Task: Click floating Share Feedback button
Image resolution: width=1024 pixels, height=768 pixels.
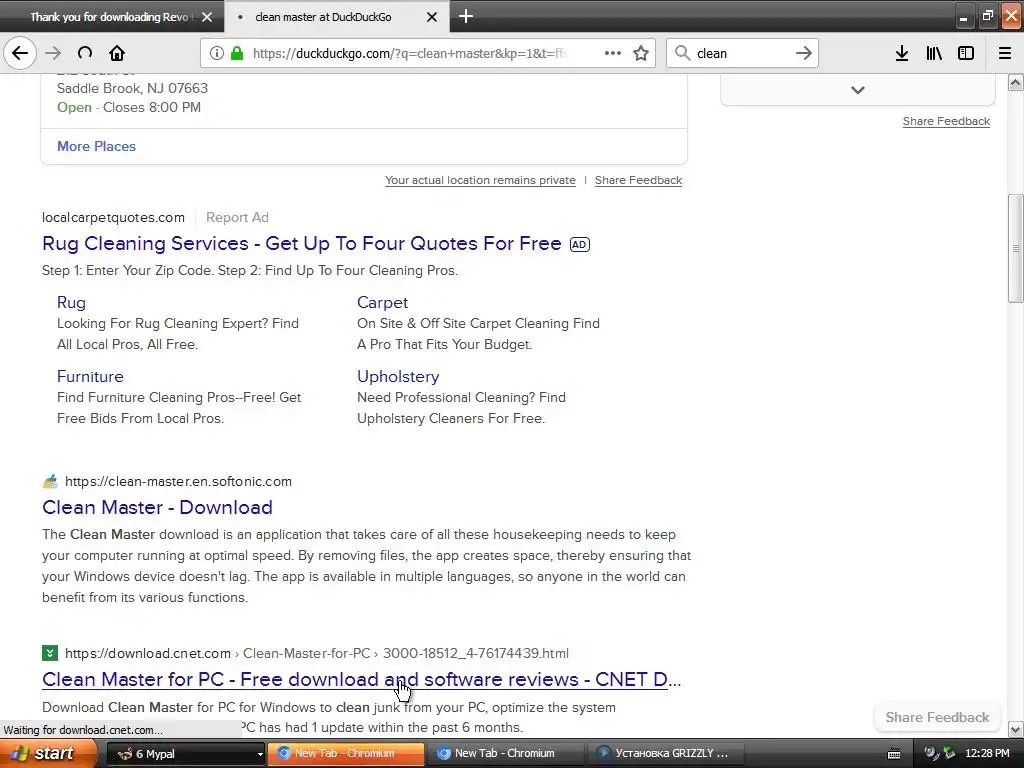Action: (x=937, y=717)
